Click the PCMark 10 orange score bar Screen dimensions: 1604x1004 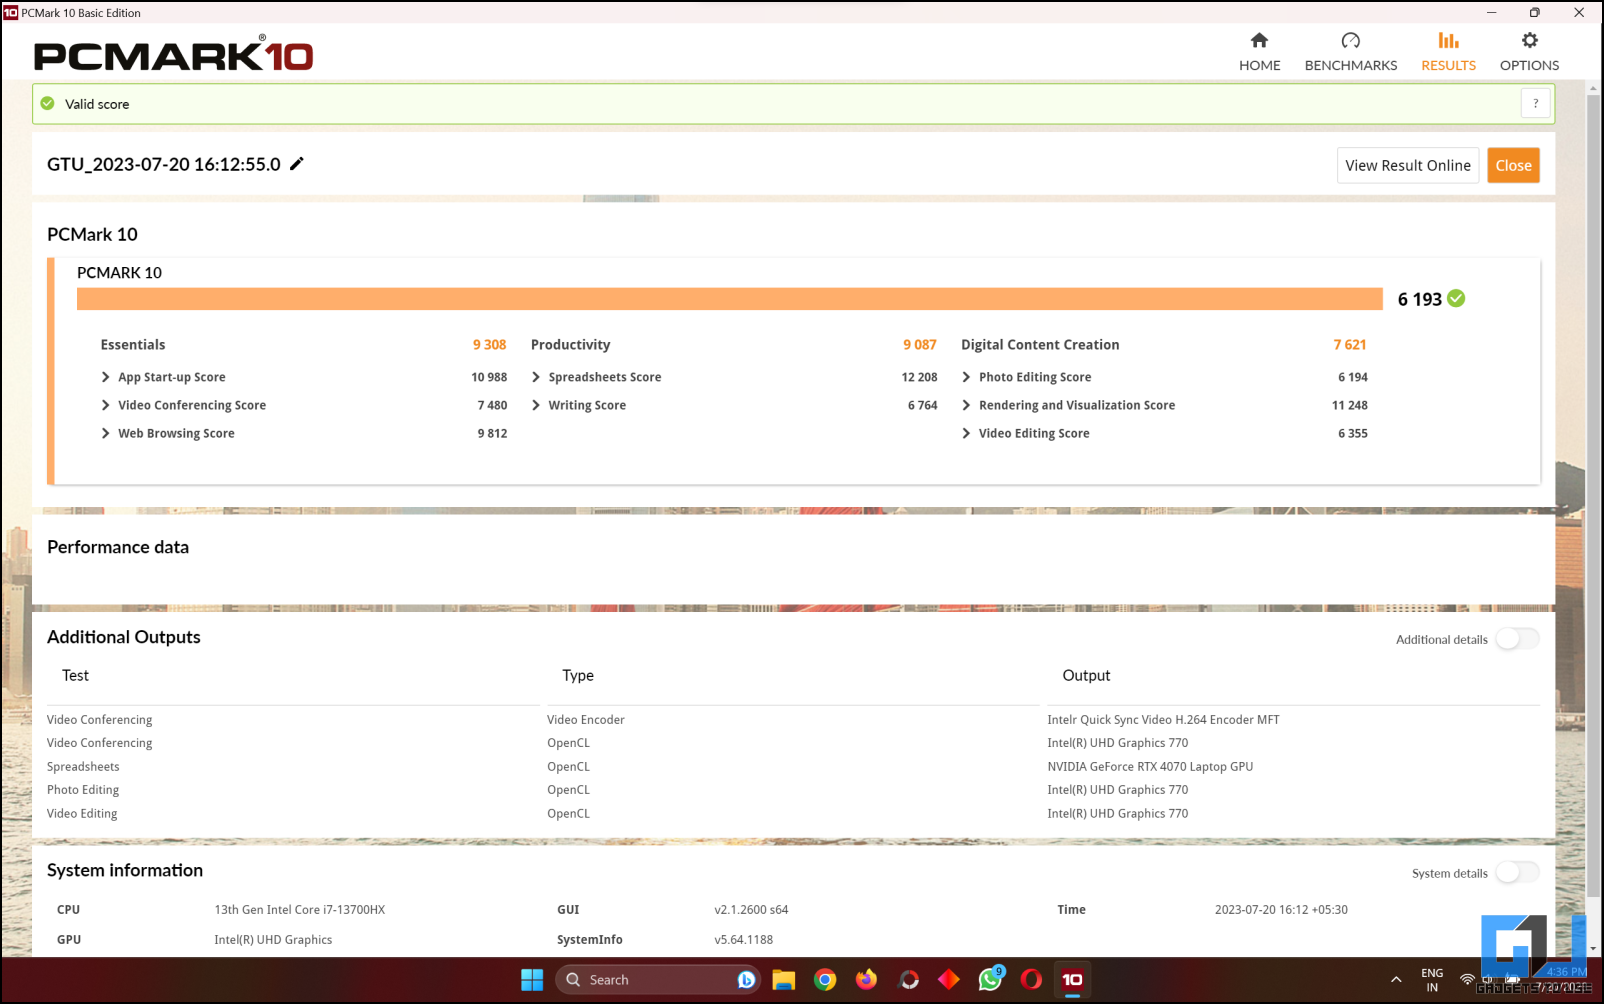[x=729, y=299]
